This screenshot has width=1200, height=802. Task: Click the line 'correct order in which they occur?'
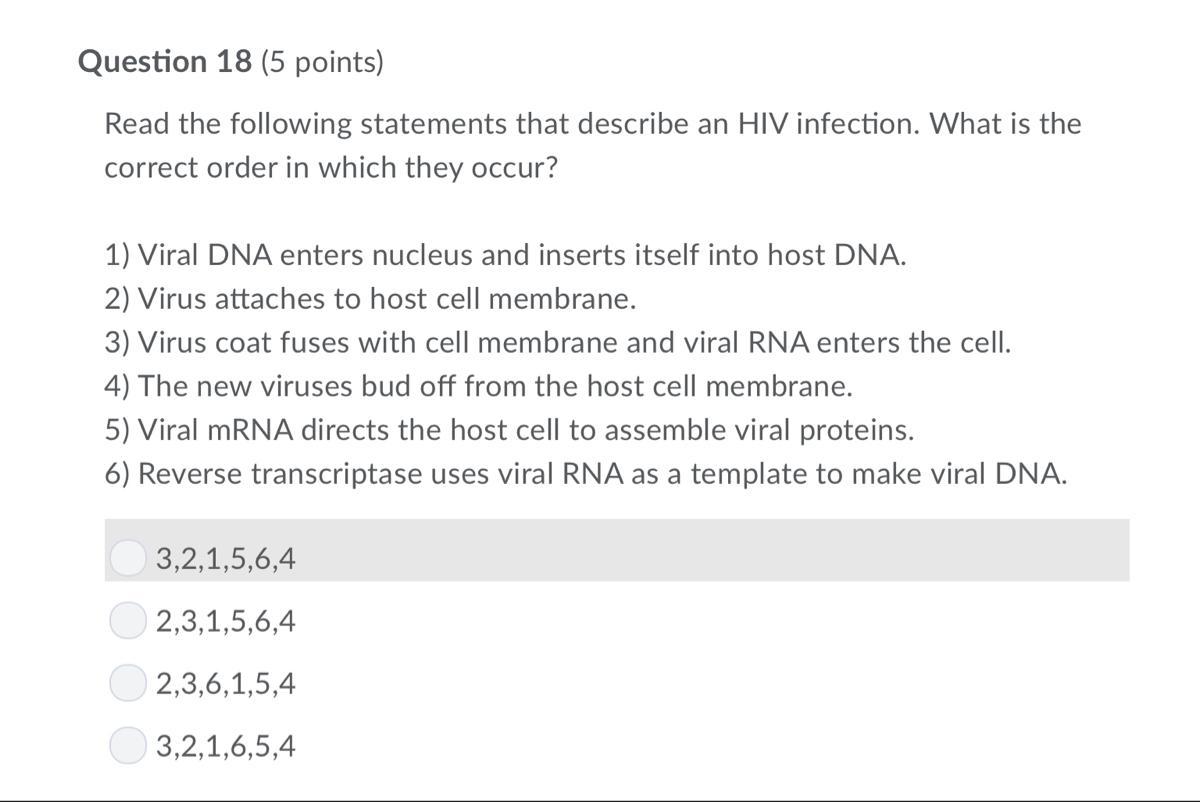pyautogui.click(x=331, y=167)
